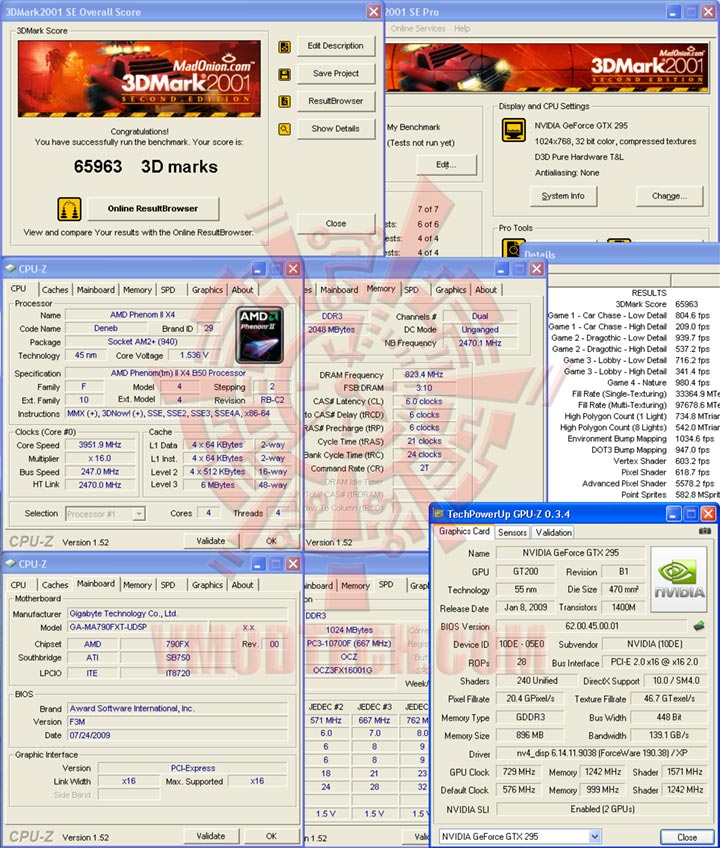Click OK in CPU-Z Motherboard window
This screenshot has width=720, height=848.
click(271, 836)
